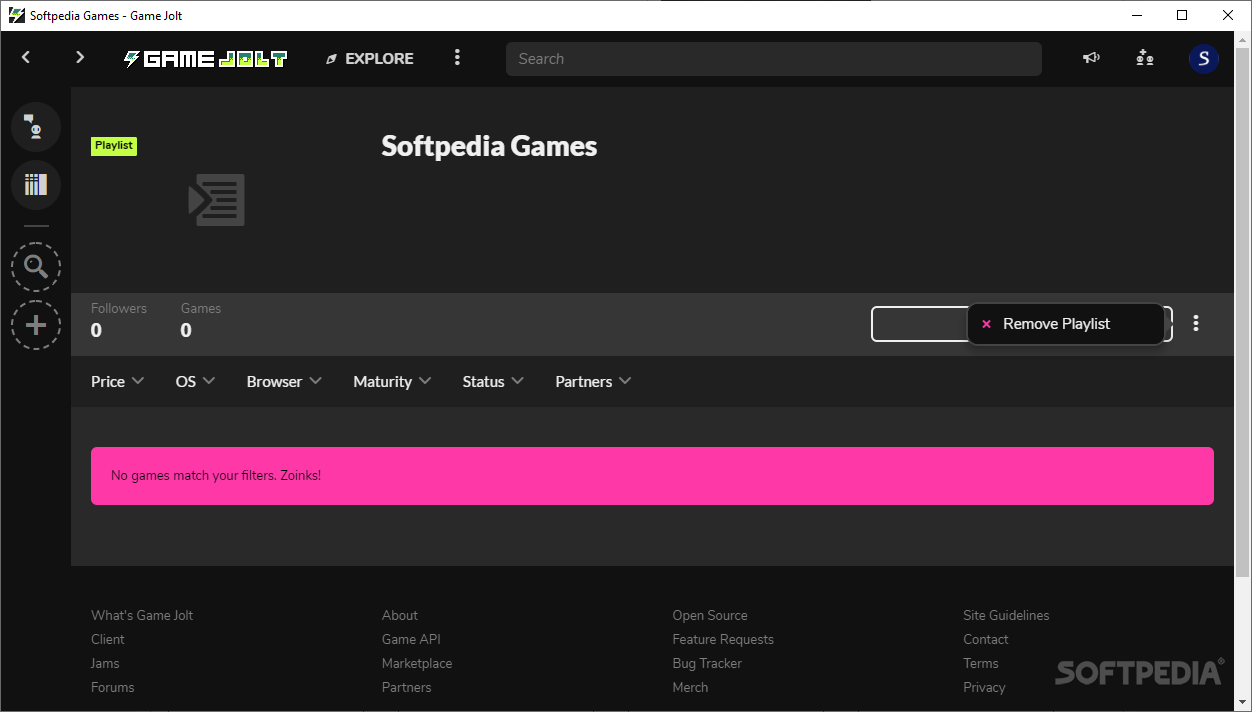Screen dimensions: 1252x712
Task: Open the Terms footer link
Action: pos(981,663)
